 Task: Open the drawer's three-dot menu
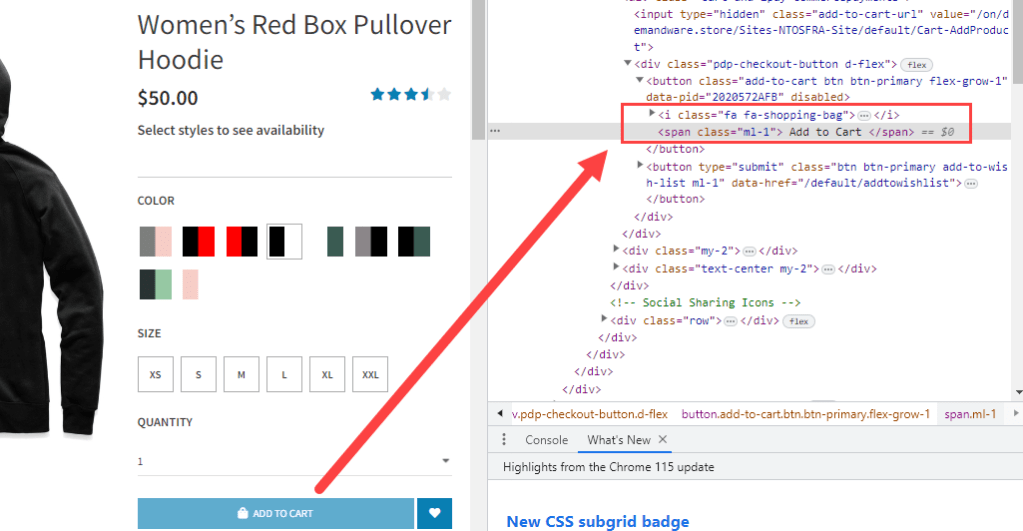505,440
